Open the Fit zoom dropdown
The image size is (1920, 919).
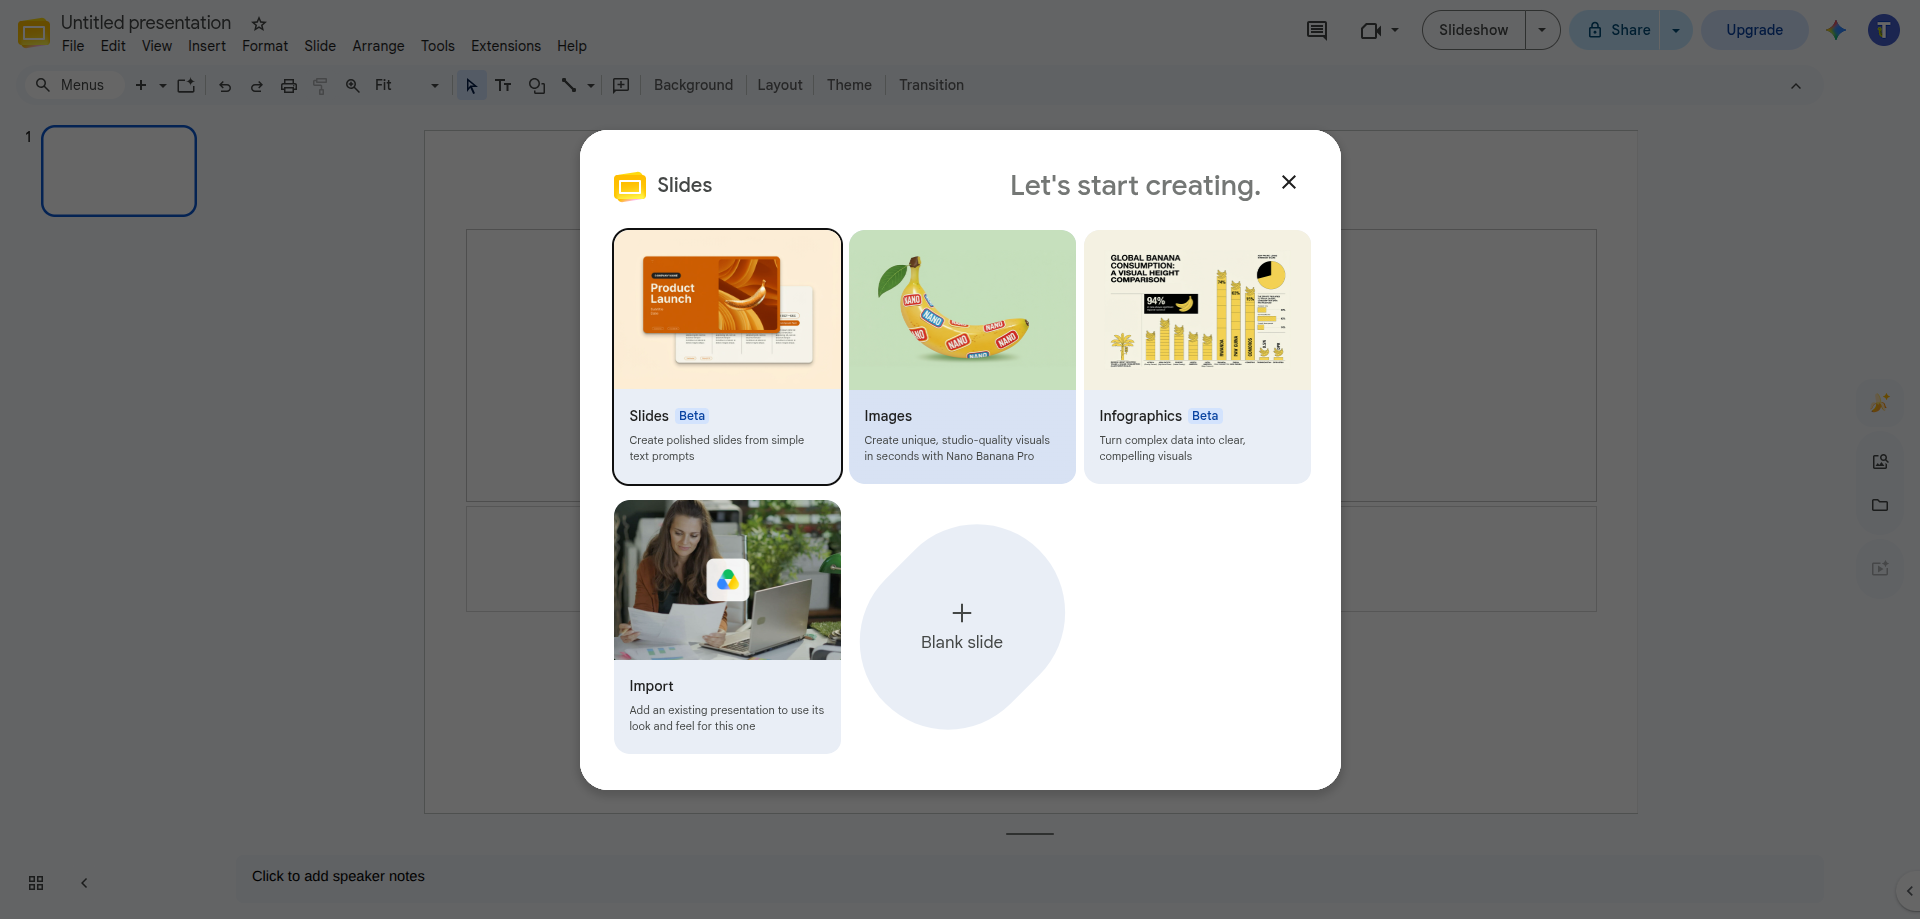(406, 85)
